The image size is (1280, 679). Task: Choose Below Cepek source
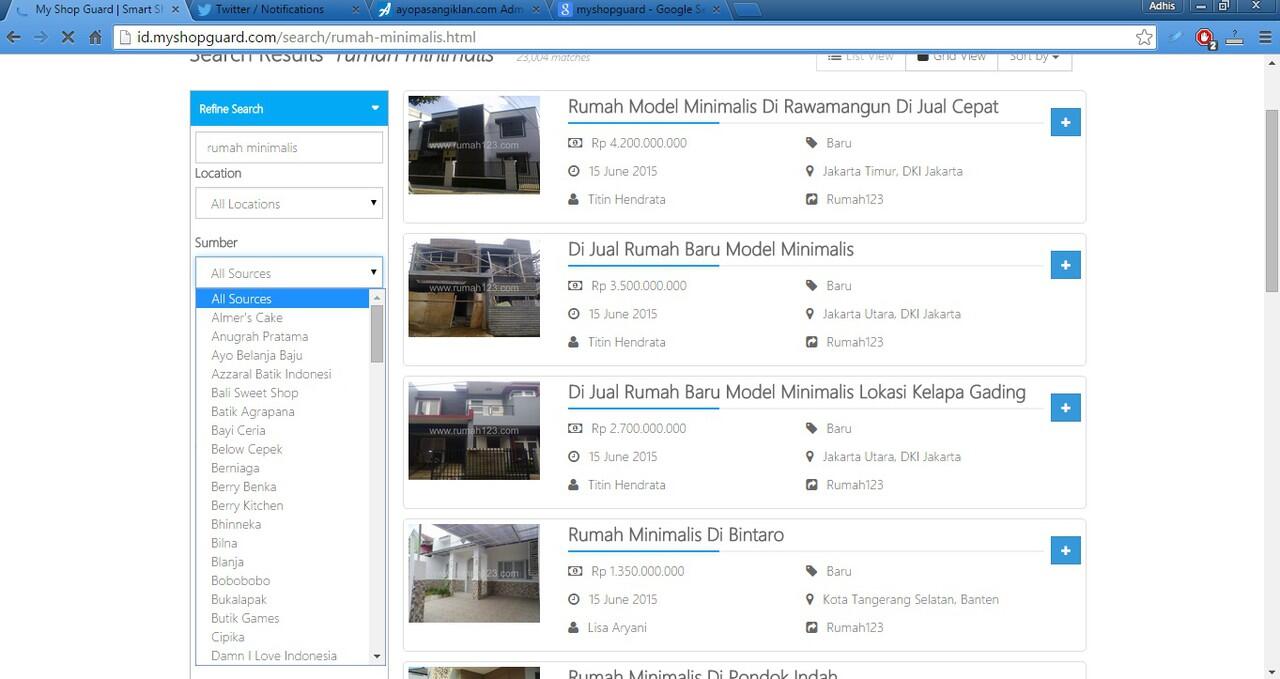tap(283, 449)
